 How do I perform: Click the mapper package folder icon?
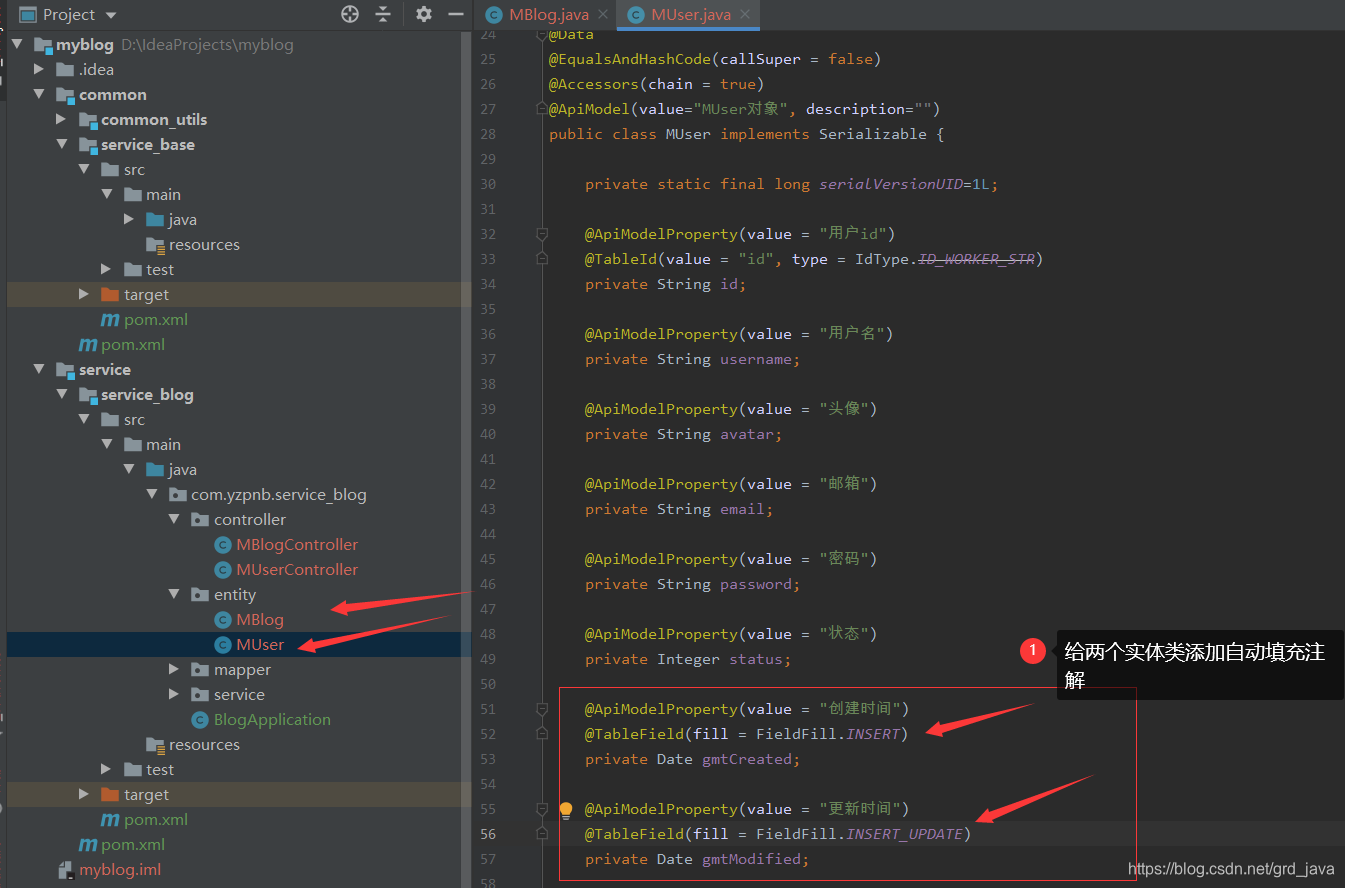[200, 670]
